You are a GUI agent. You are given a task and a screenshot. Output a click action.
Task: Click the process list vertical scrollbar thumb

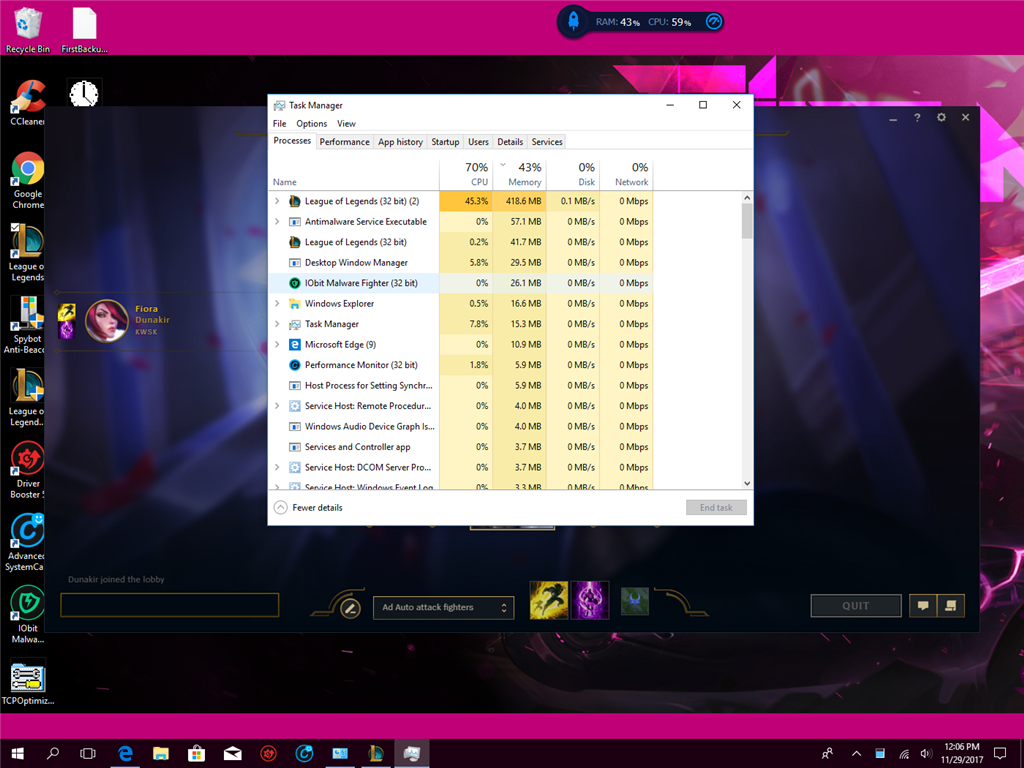(x=747, y=221)
